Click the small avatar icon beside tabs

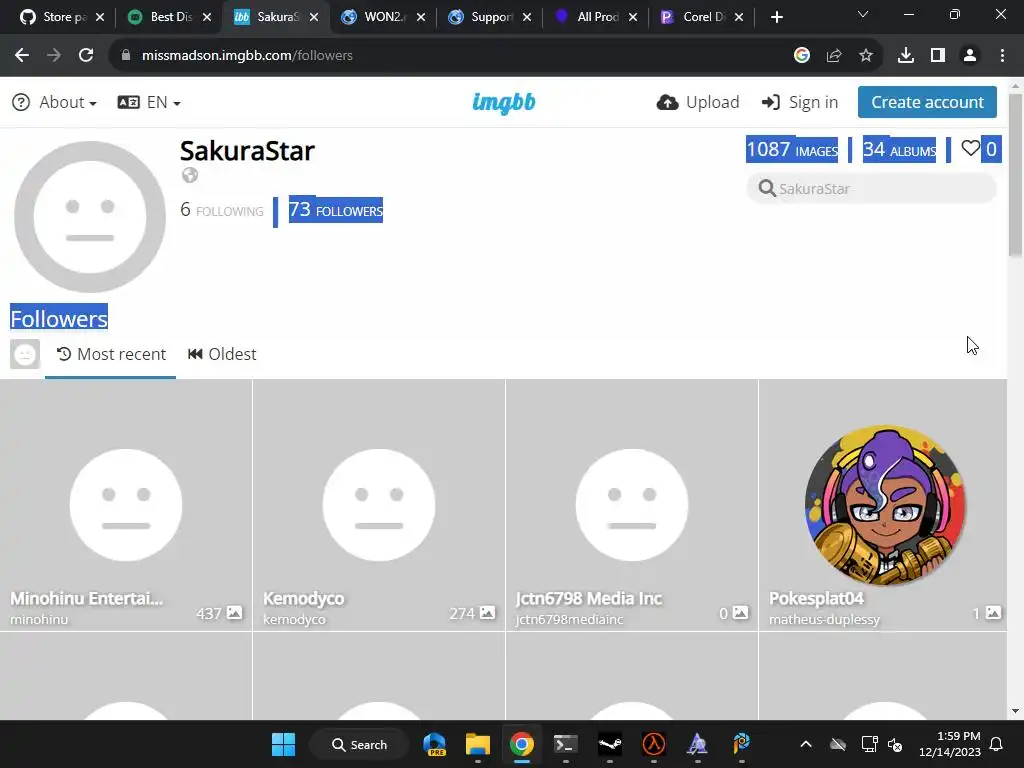pyautogui.click(x=25, y=354)
